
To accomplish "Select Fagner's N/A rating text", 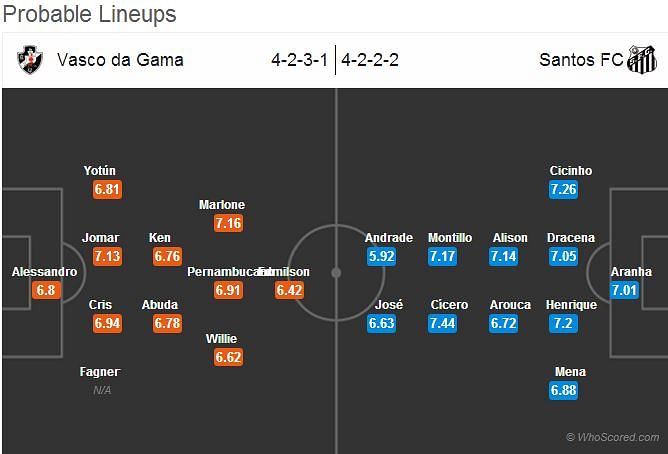I will [102, 390].
